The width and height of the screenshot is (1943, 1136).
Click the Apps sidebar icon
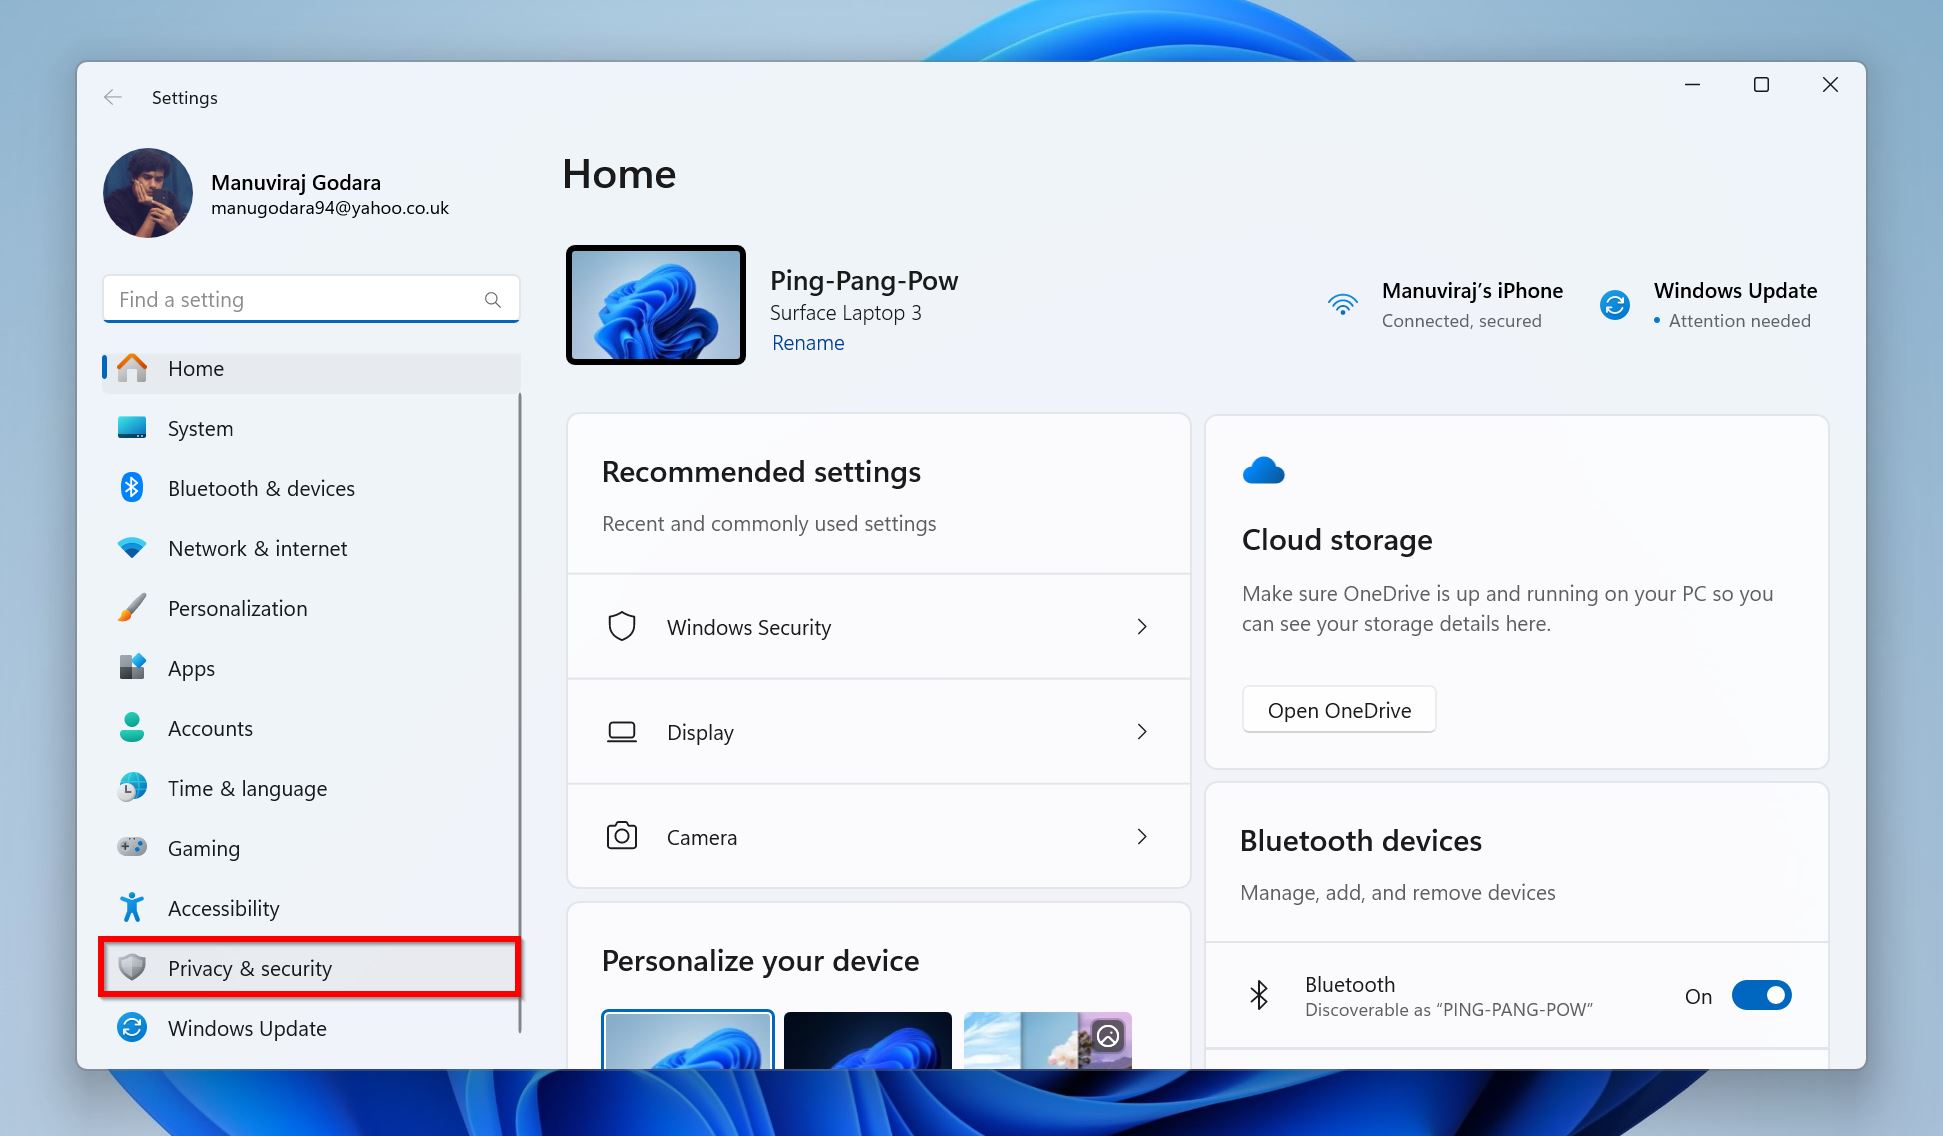pyautogui.click(x=132, y=667)
